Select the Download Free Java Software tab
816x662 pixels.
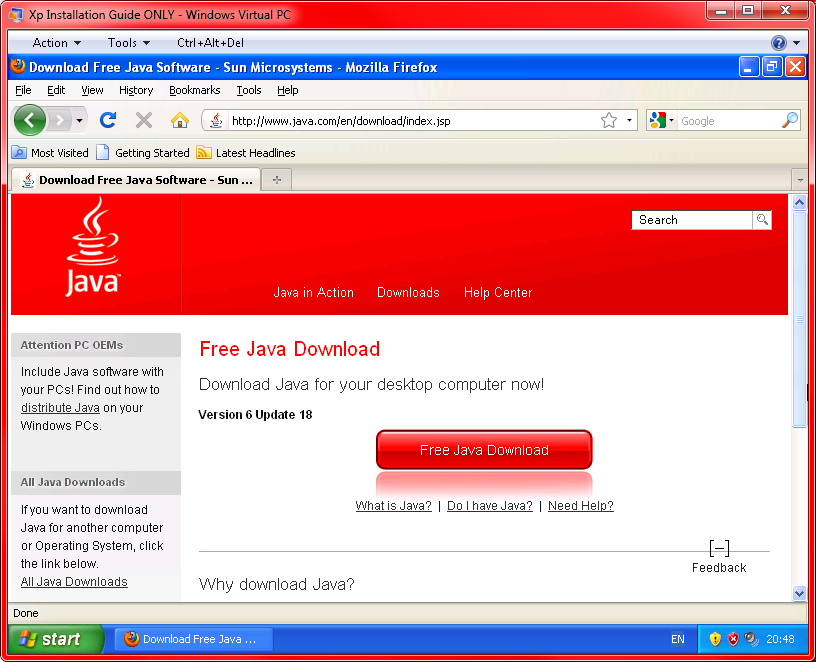point(136,180)
